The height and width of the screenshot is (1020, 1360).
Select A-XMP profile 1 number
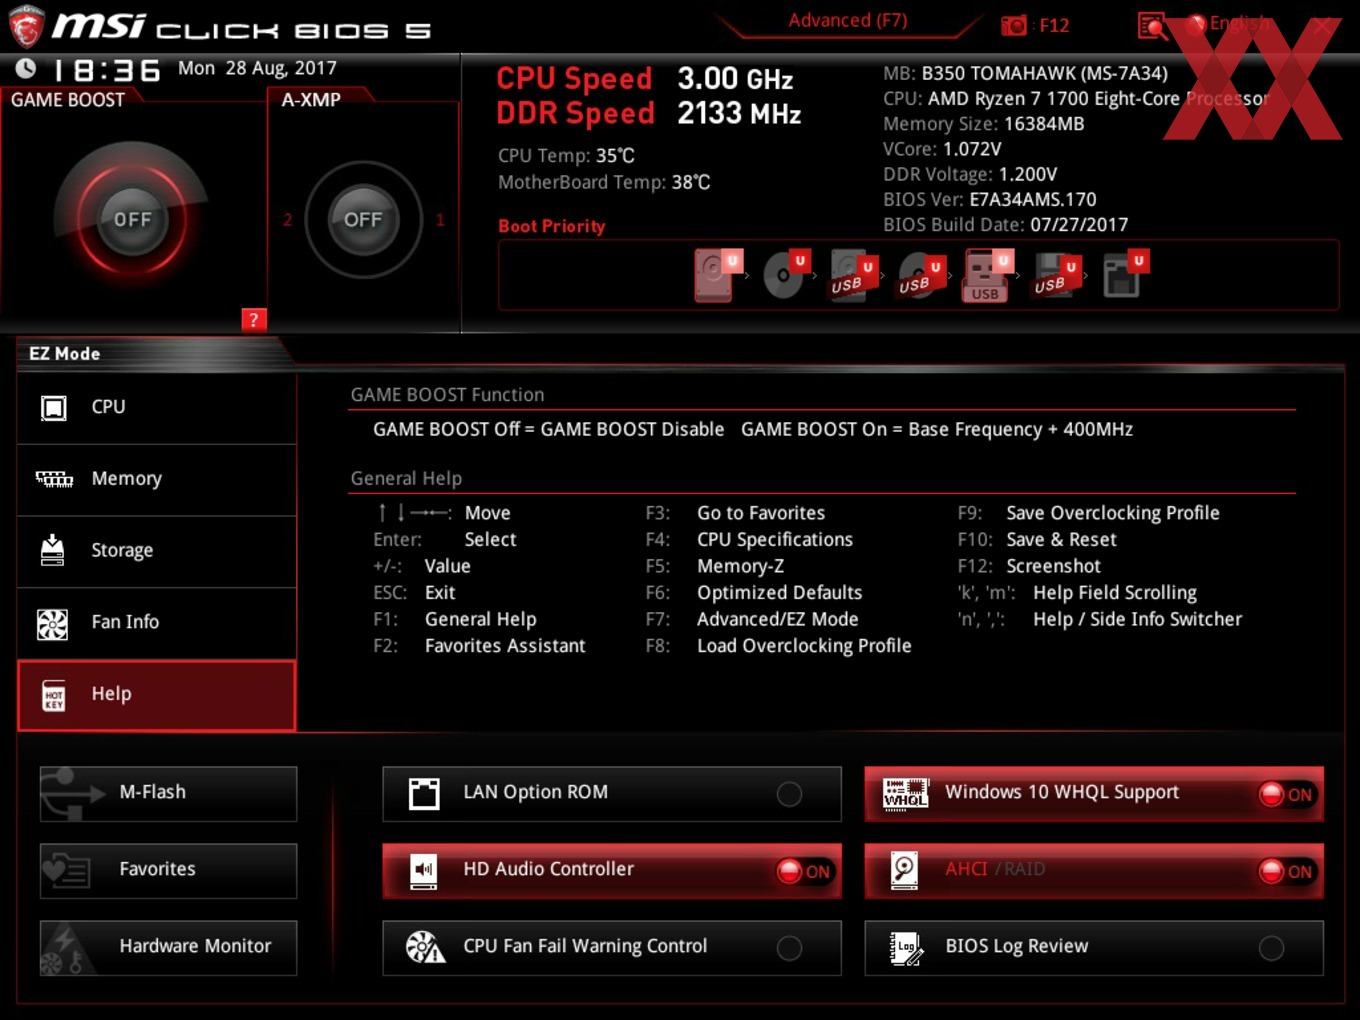click(440, 220)
